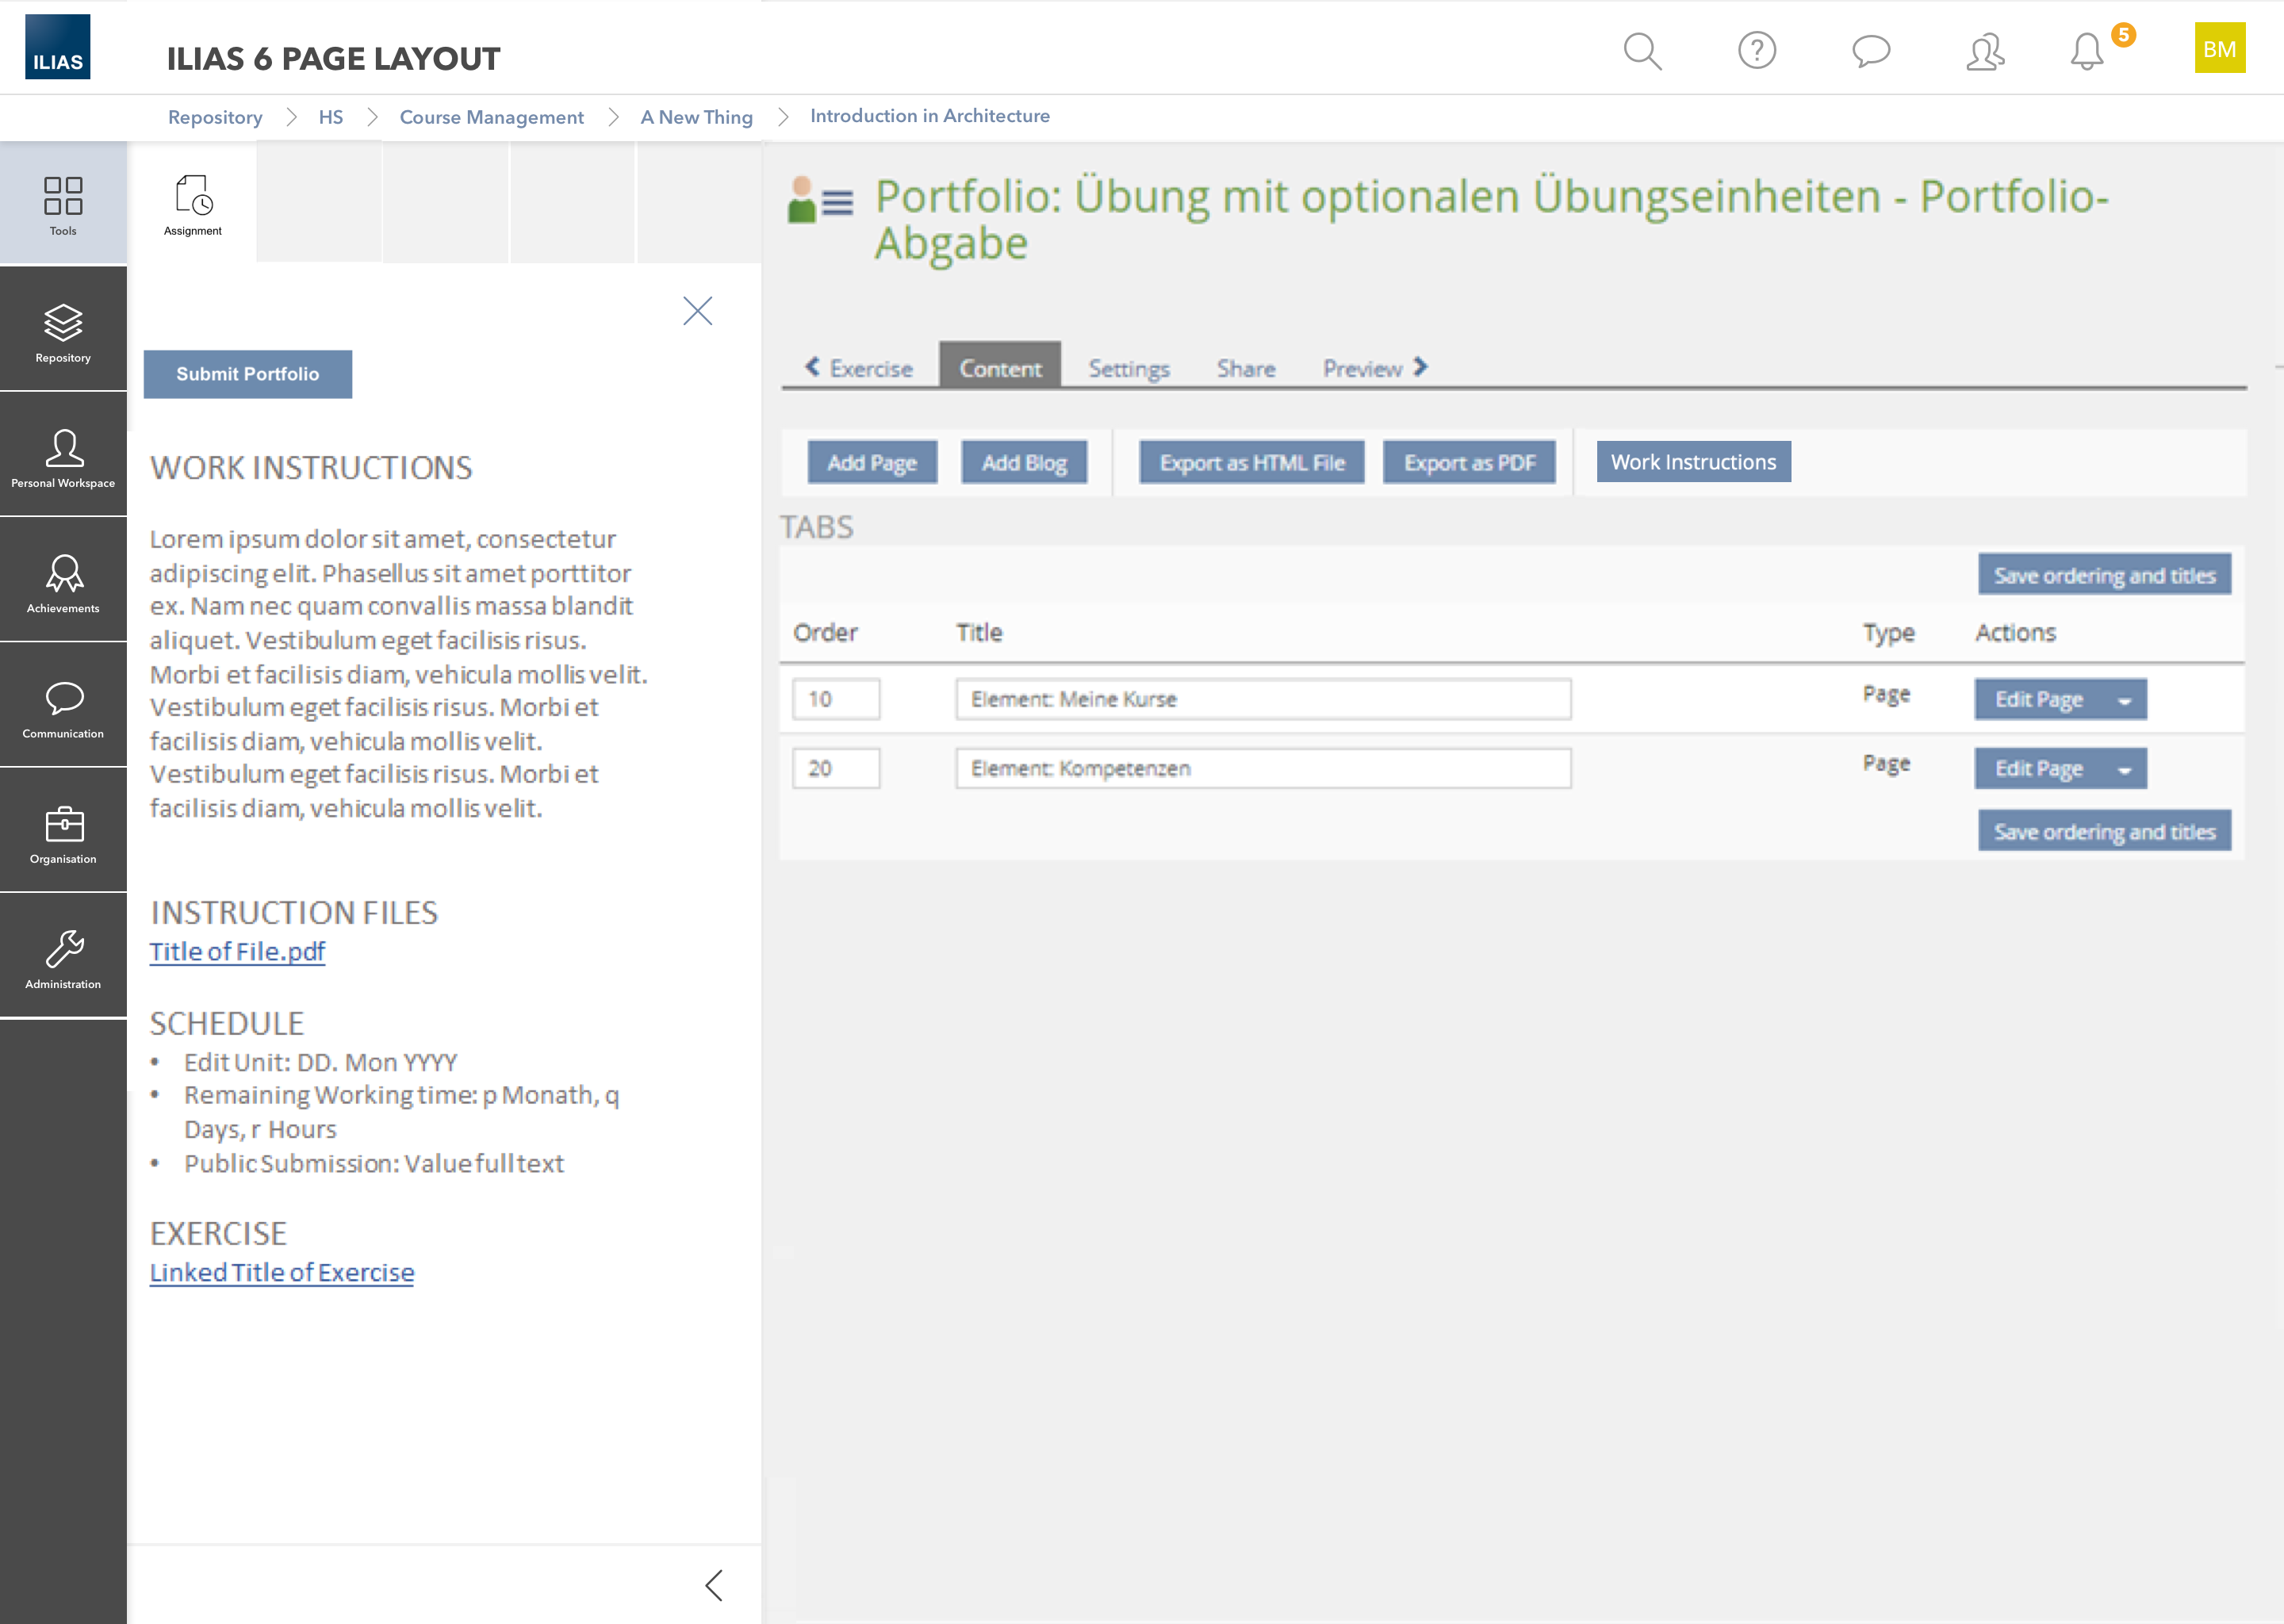Viewport: 2284px width, 1624px height.
Task: Click the help question mark icon
Action: click(x=1756, y=50)
